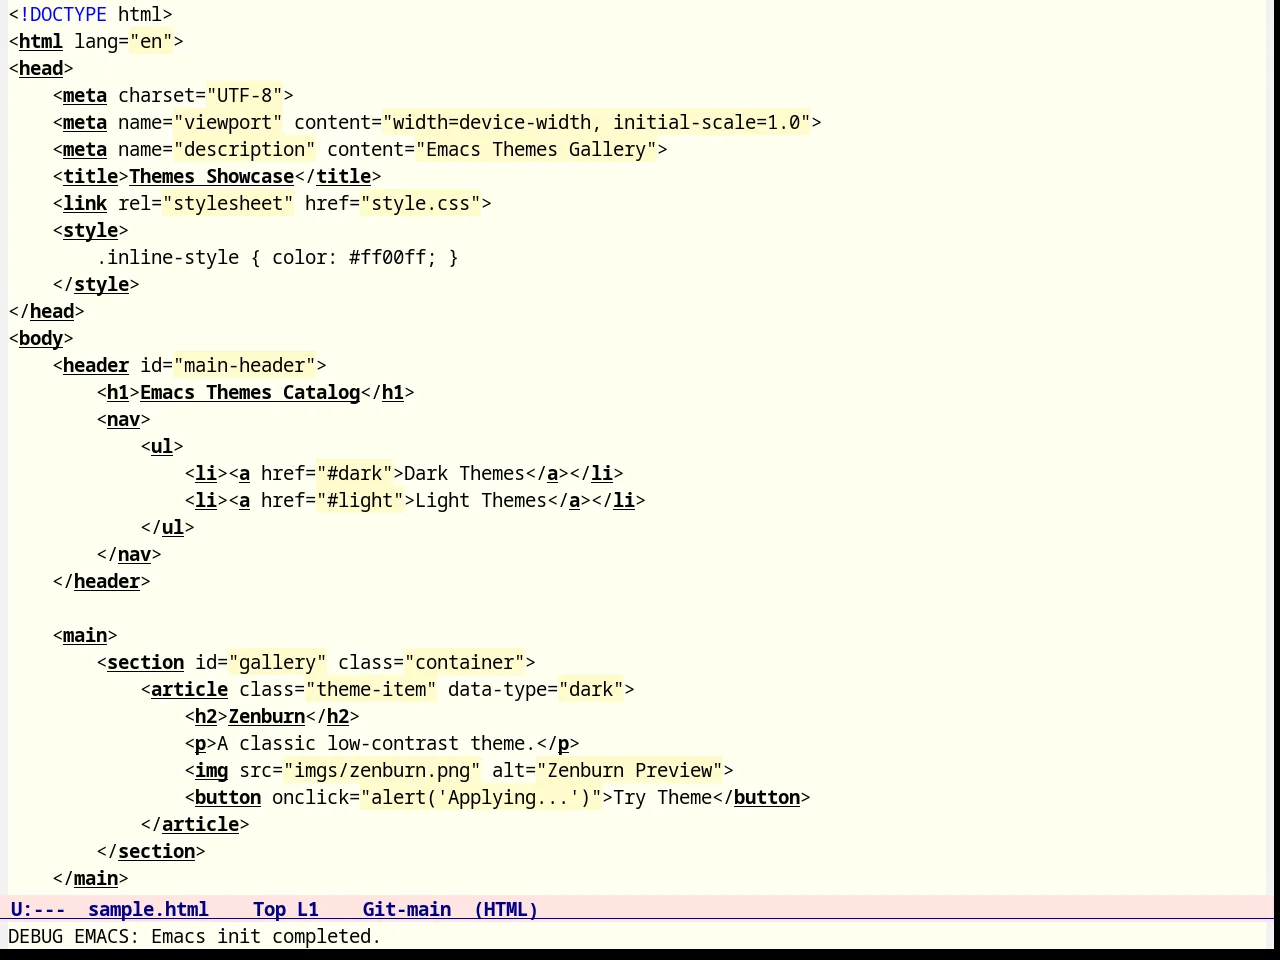
Task: Click the closing head tag
Action: coord(46,311)
